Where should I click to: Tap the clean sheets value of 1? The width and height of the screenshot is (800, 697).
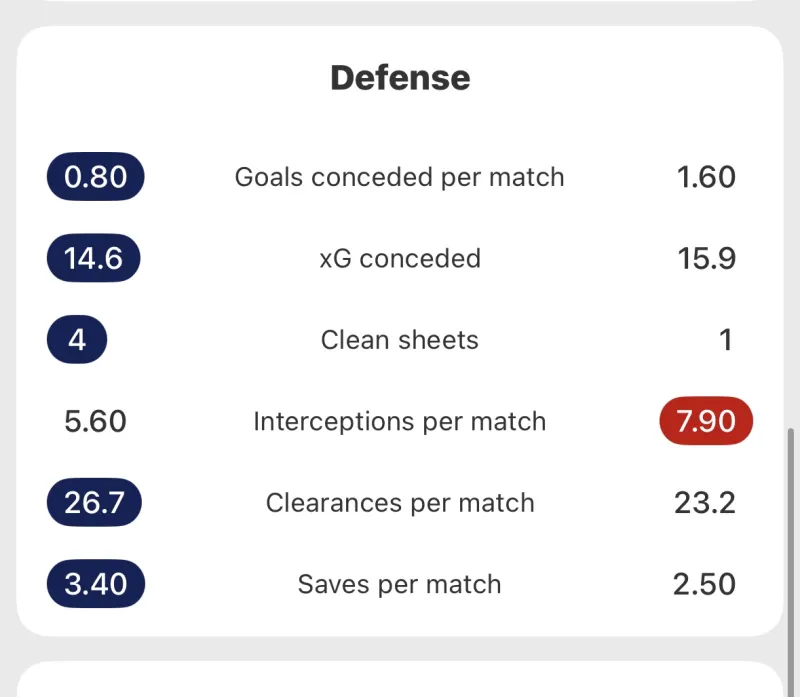[x=726, y=340]
